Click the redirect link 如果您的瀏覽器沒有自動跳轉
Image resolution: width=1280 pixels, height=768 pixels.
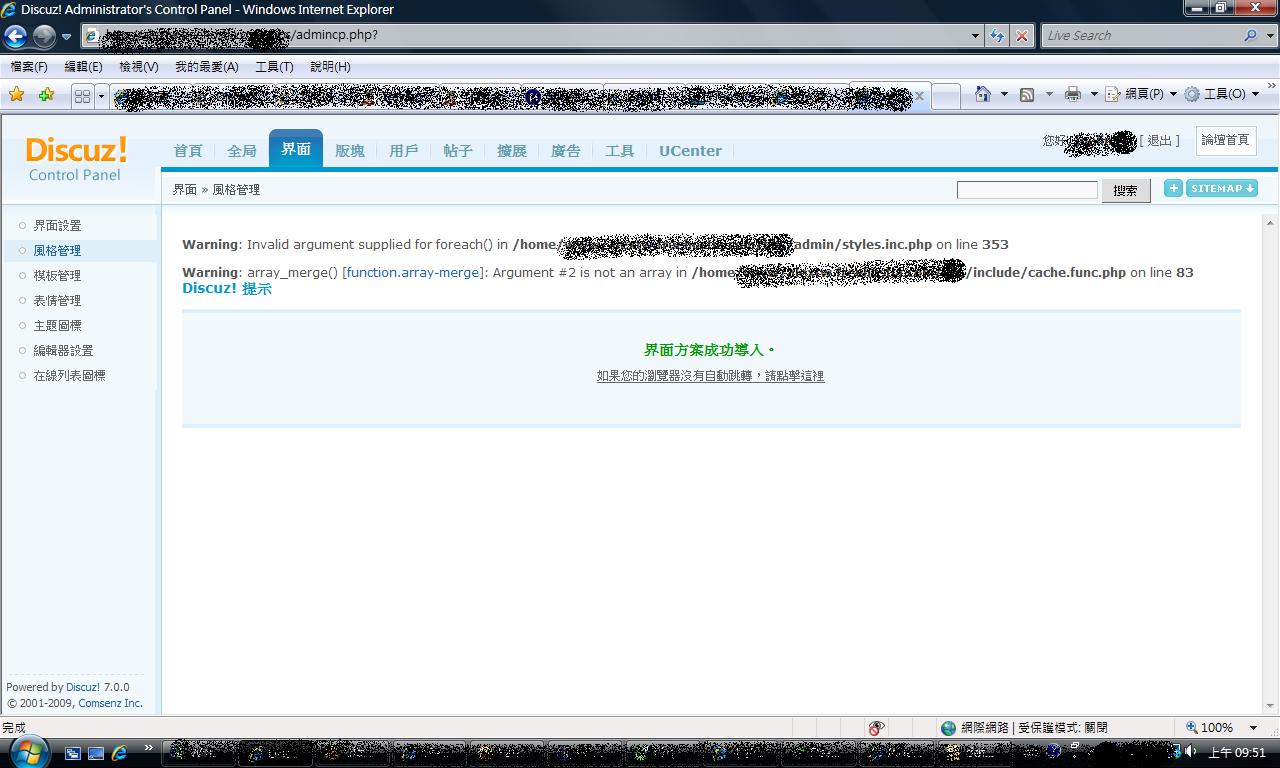710,376
